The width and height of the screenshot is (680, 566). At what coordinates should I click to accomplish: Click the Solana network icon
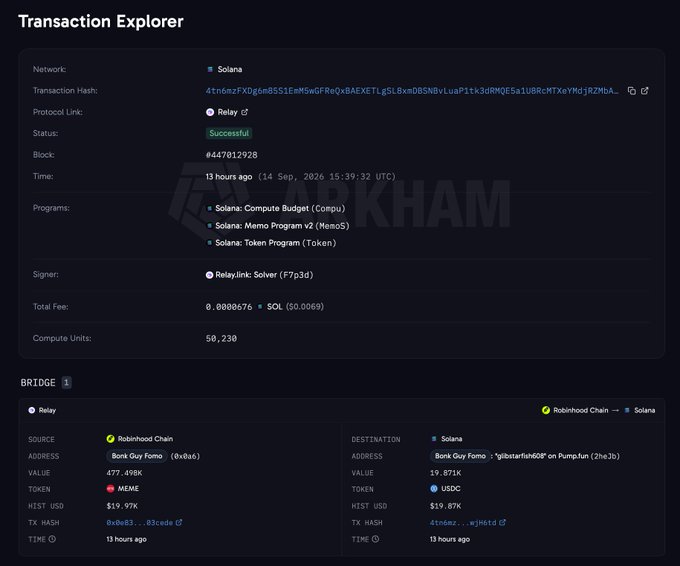pyautogui.click(x=210, y=69)
